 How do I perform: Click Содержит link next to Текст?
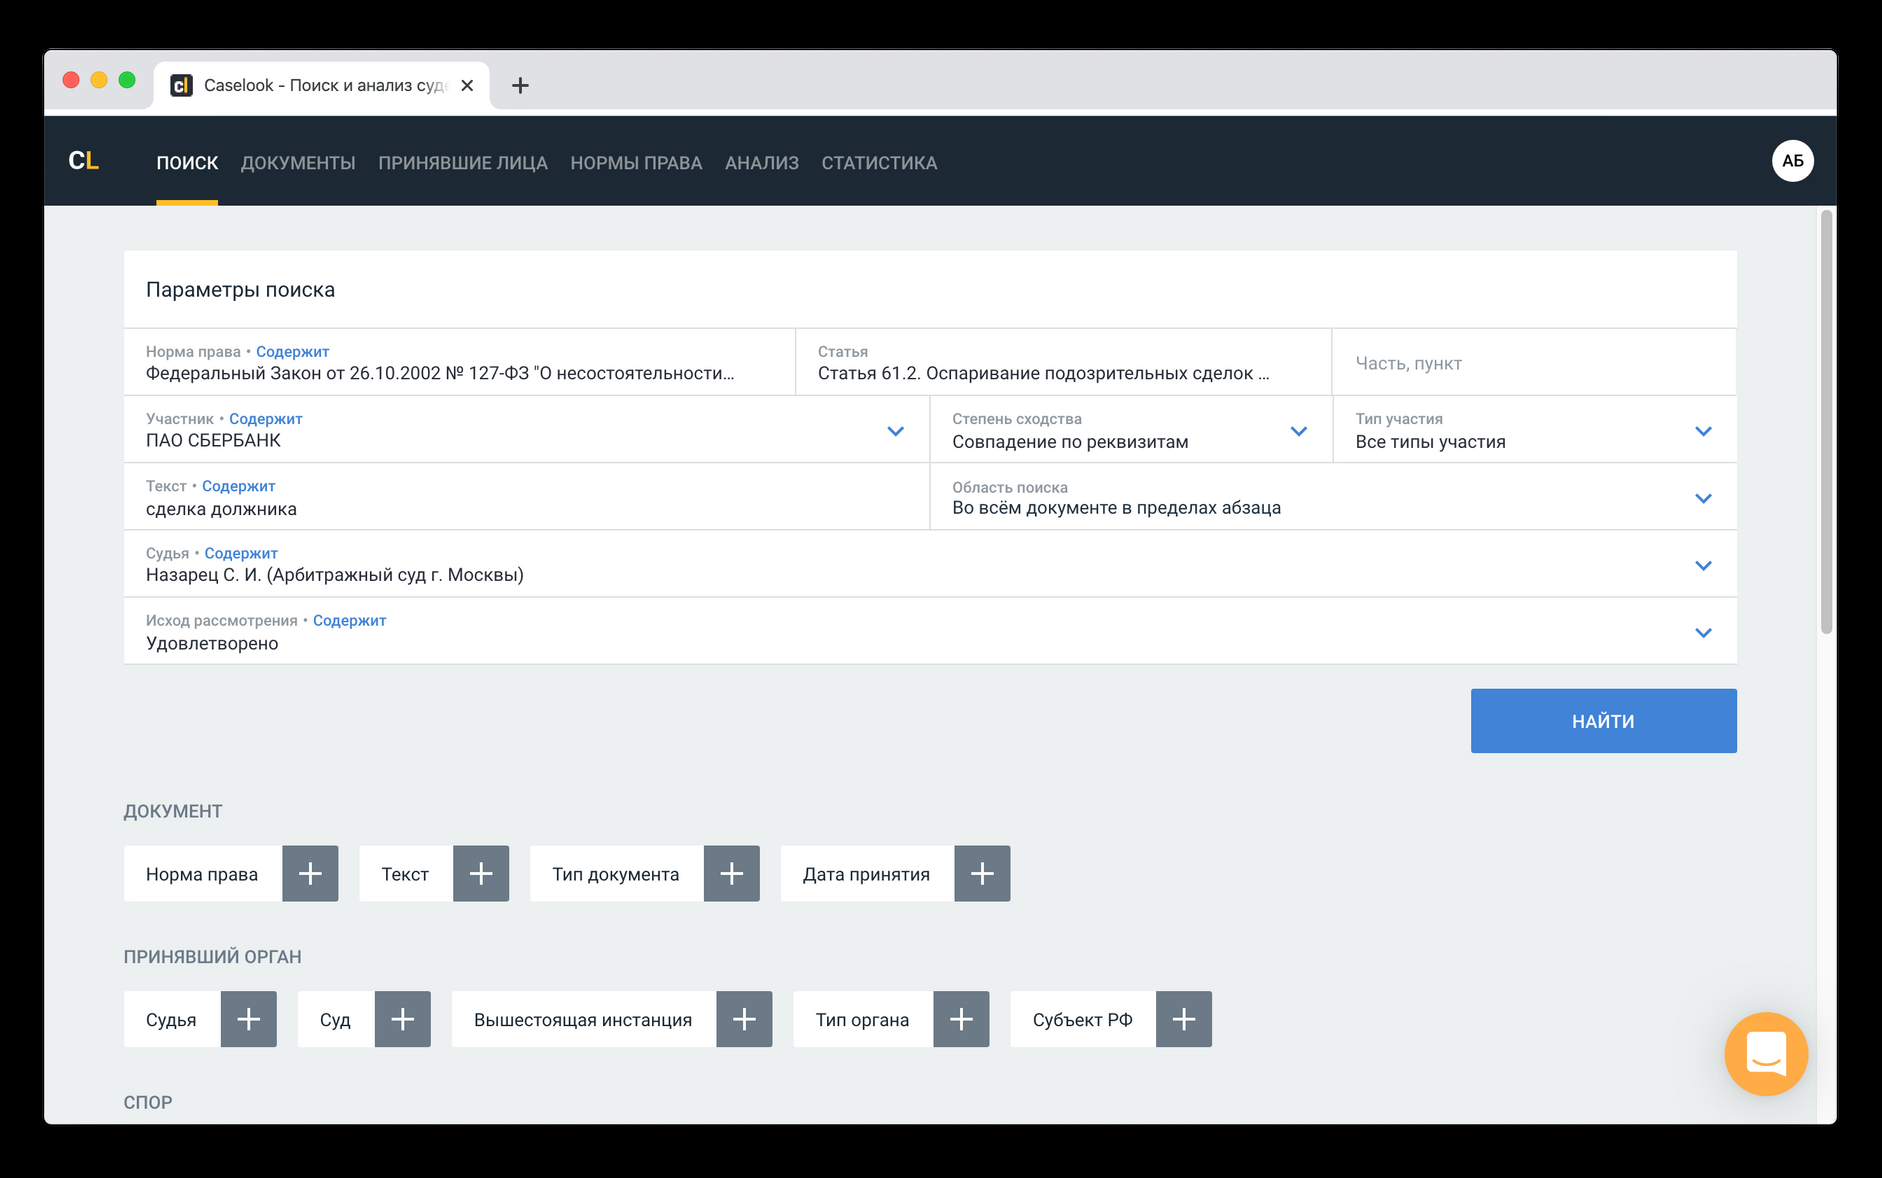tap(238, 485)
